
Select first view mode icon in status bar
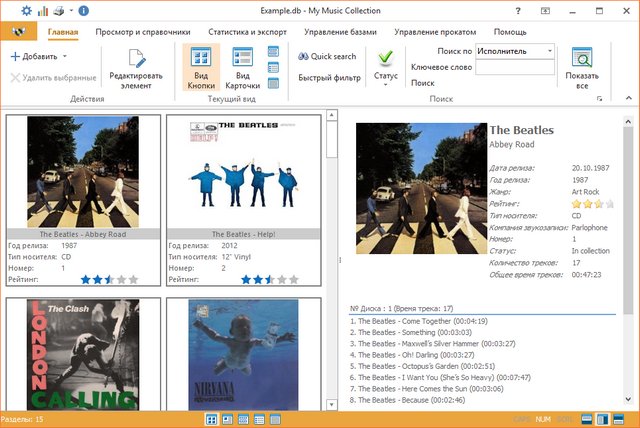click(212, 419)
